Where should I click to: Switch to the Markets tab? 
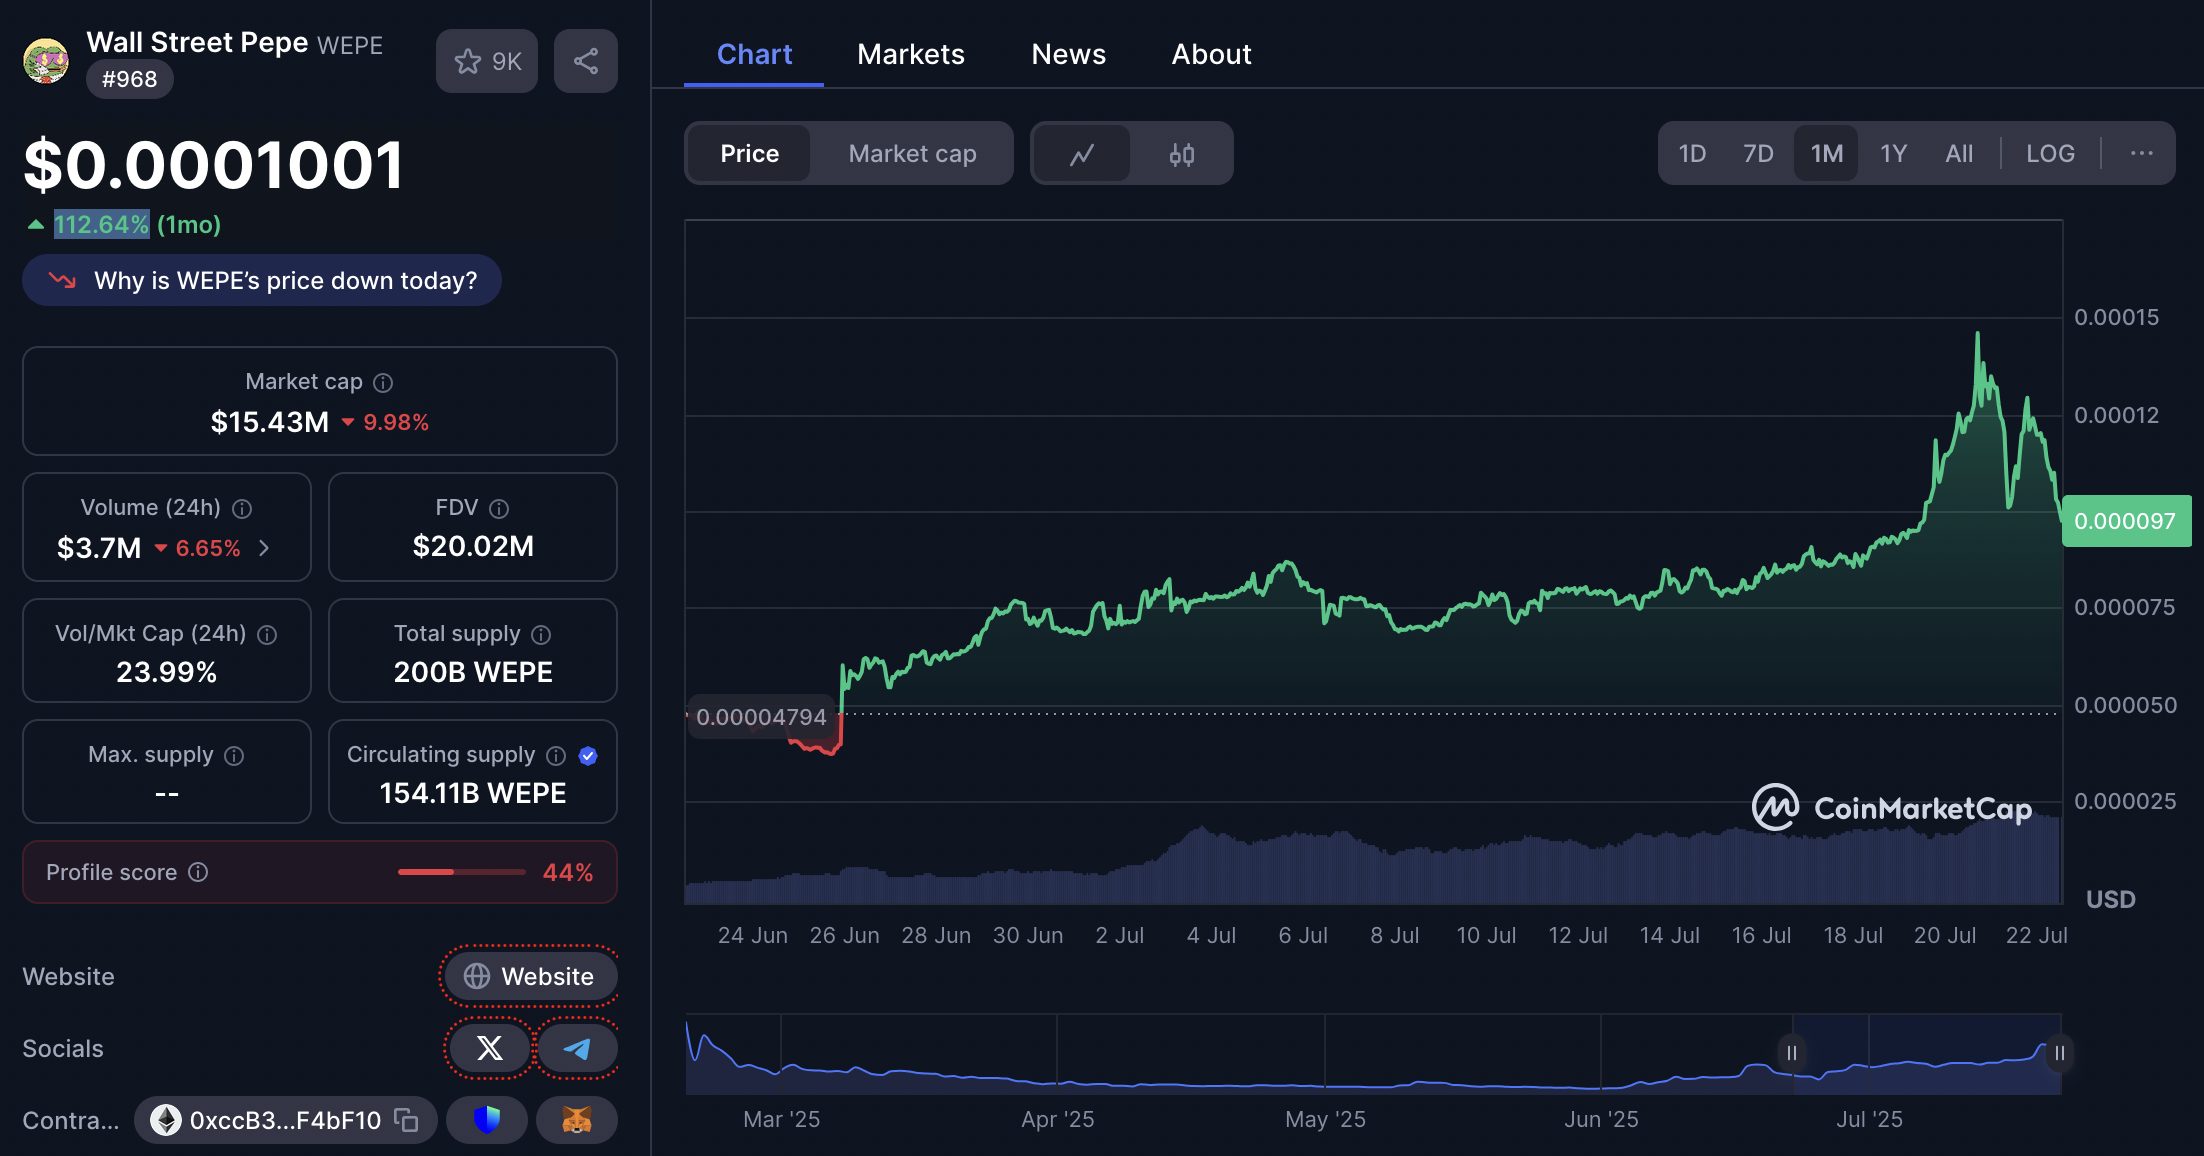911,54
